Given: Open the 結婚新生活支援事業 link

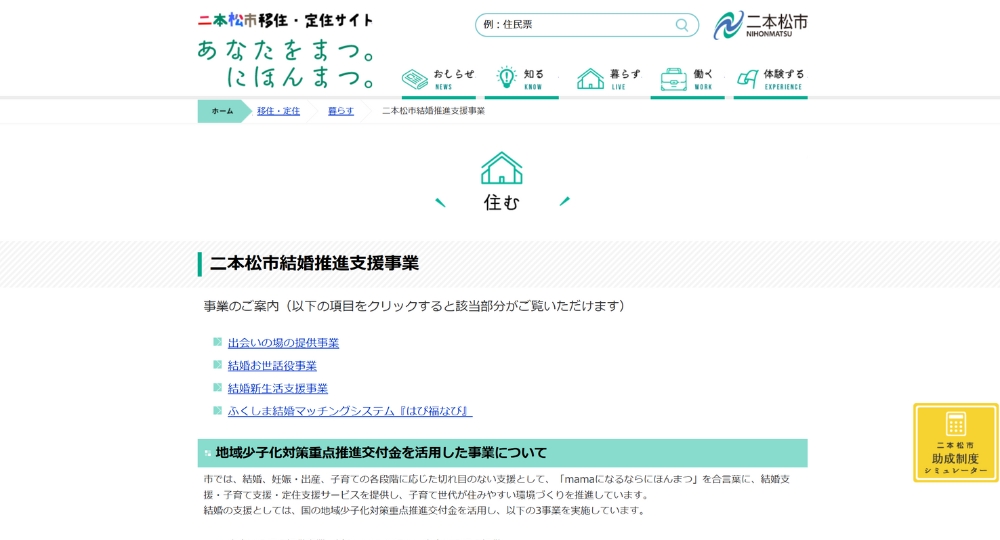Looking at the screenshot, I should coord(277,389).
